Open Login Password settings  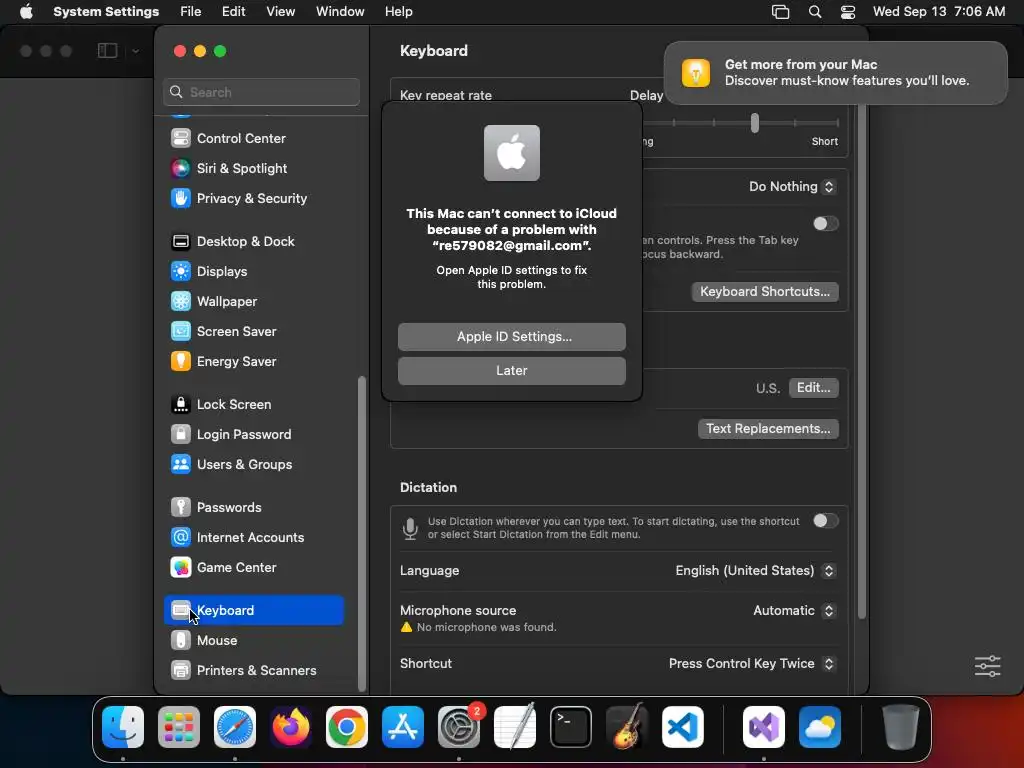tap(253, 435)
